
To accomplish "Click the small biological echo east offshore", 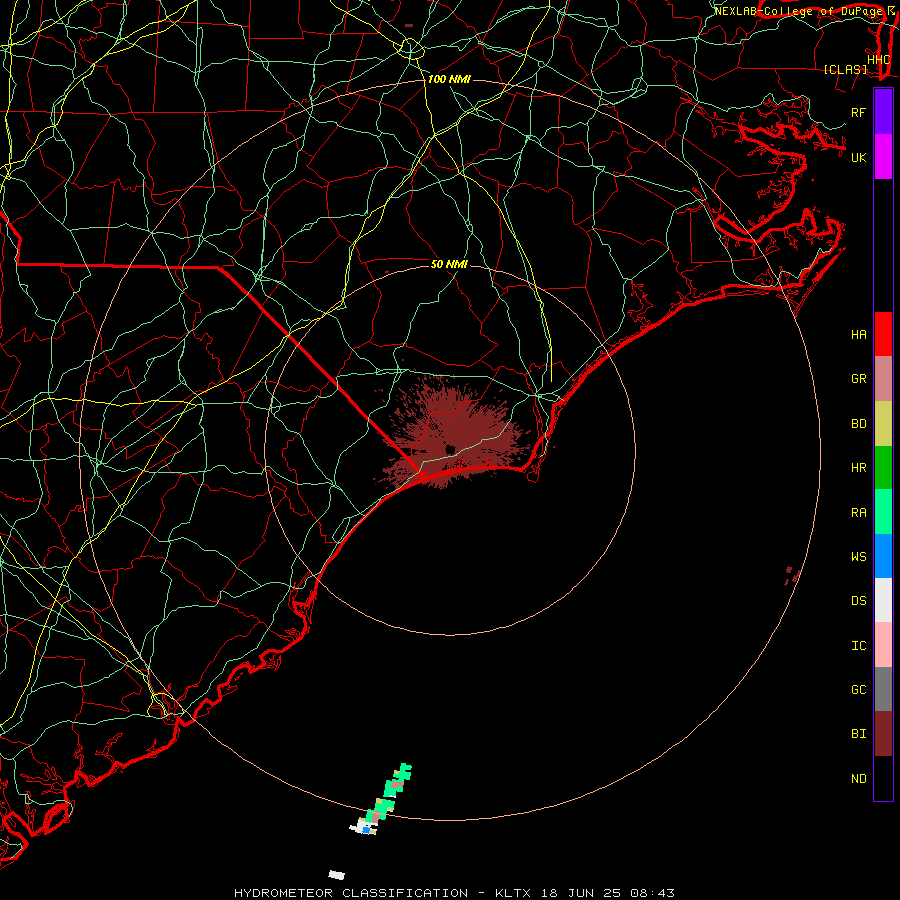I will click(x=792, y=575).
